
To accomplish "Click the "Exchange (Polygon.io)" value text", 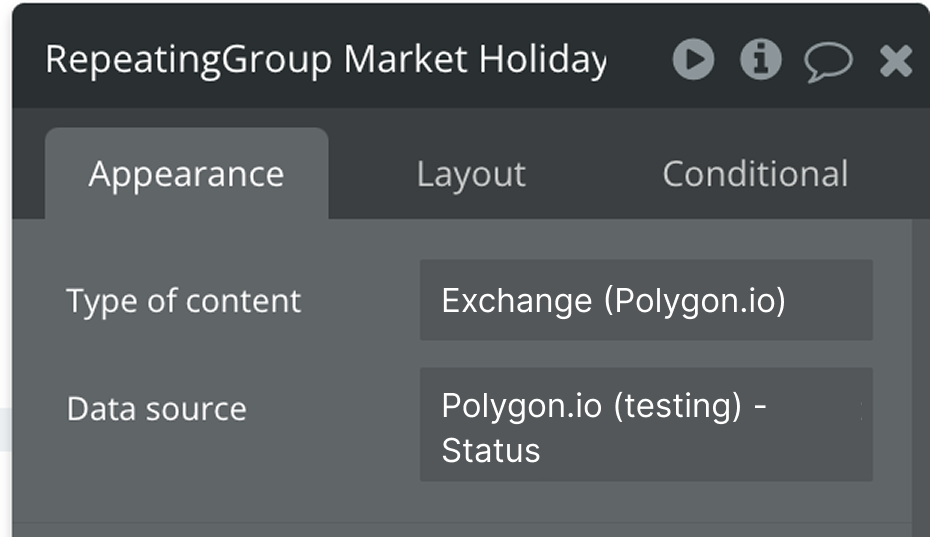I will tap(613, 300).
